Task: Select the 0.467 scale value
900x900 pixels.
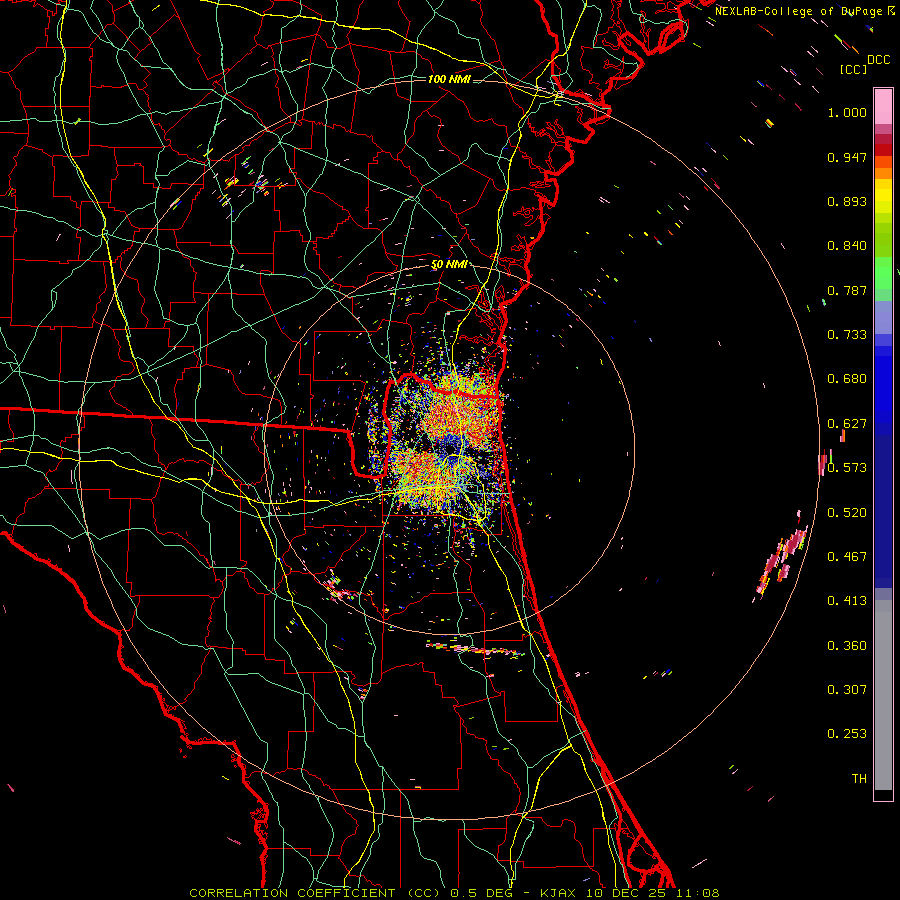Action: pos(847,557)
